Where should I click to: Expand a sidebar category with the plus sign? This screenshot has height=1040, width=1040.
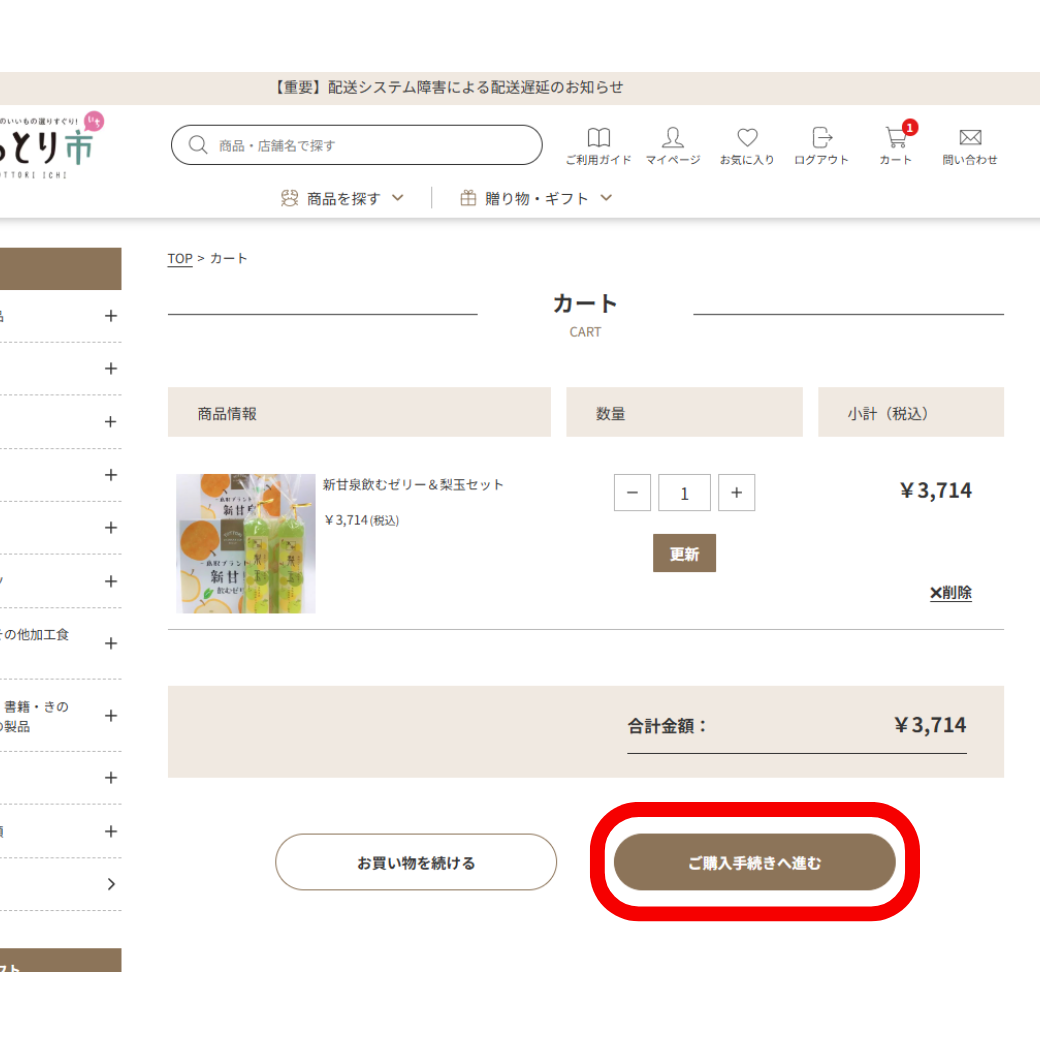click(111, 316)
